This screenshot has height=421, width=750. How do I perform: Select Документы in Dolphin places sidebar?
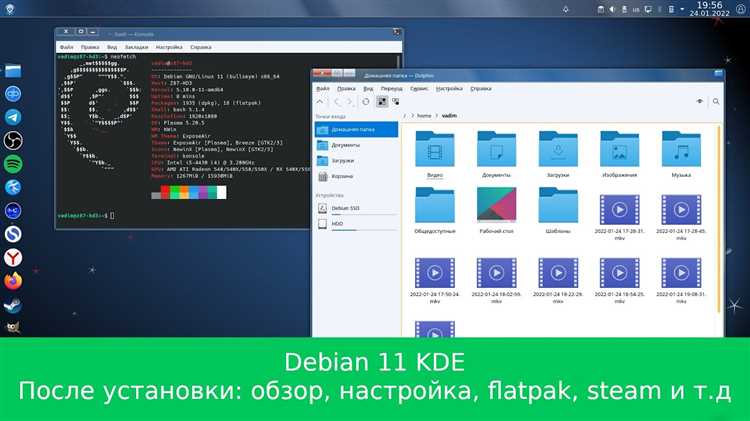356,145
